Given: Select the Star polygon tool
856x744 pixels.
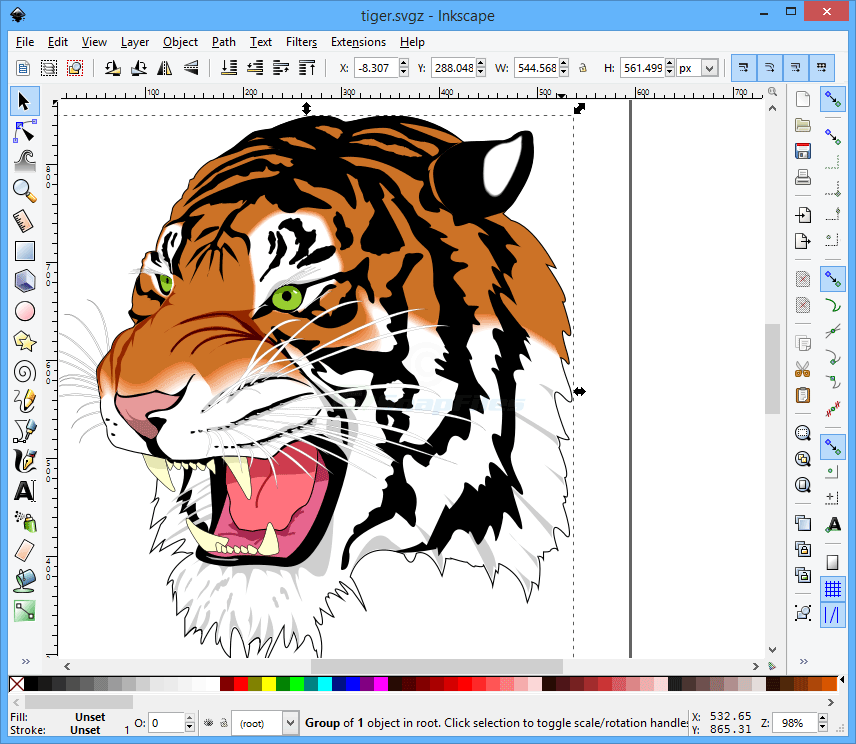Looking at the screenshot, I should 25,341.
